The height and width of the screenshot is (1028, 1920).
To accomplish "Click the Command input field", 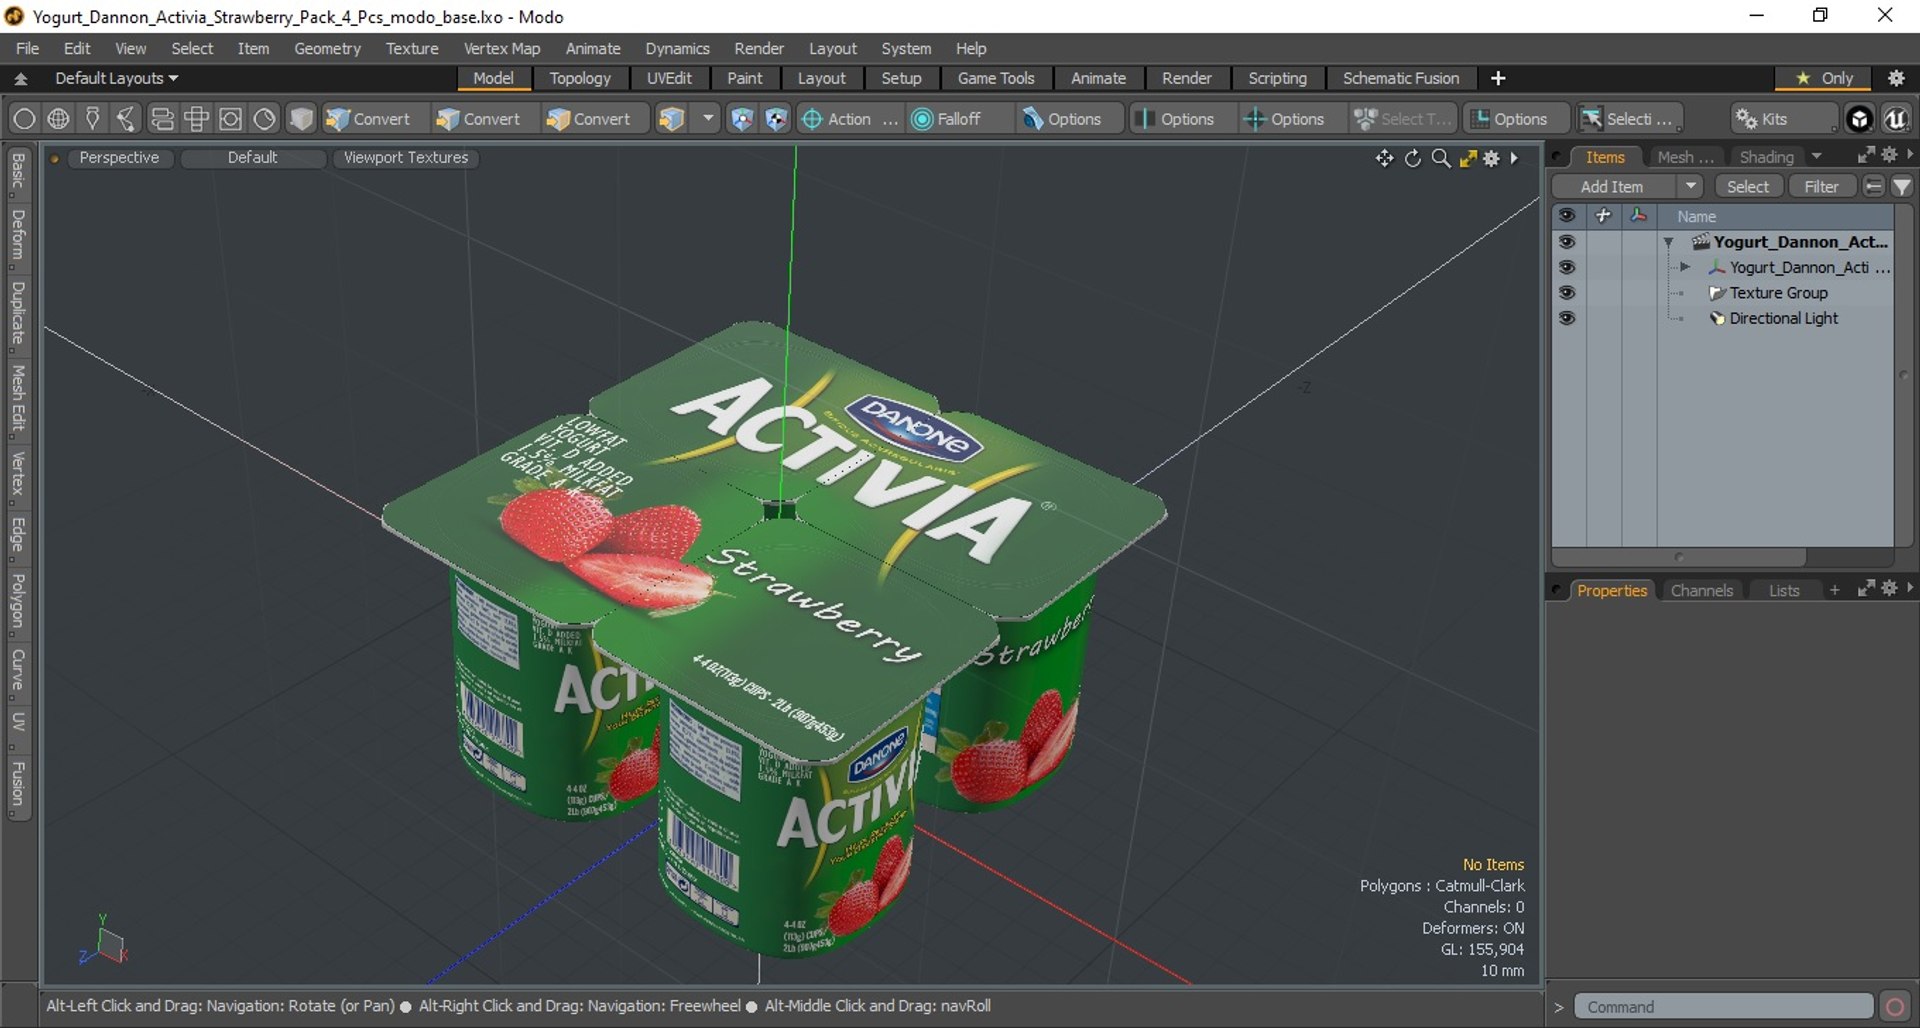I will click(x=1724, y=1007).
